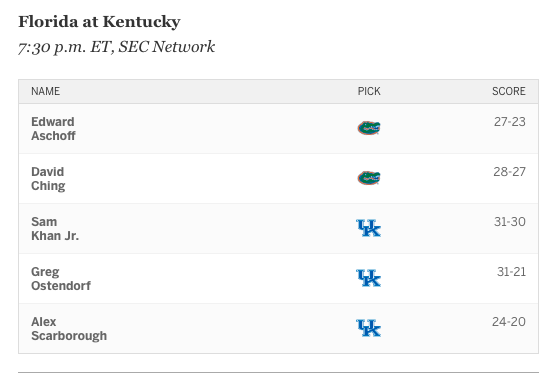Open Sam Khan Jr.'s name
The image size is (556, 381).
pos(55,228)
